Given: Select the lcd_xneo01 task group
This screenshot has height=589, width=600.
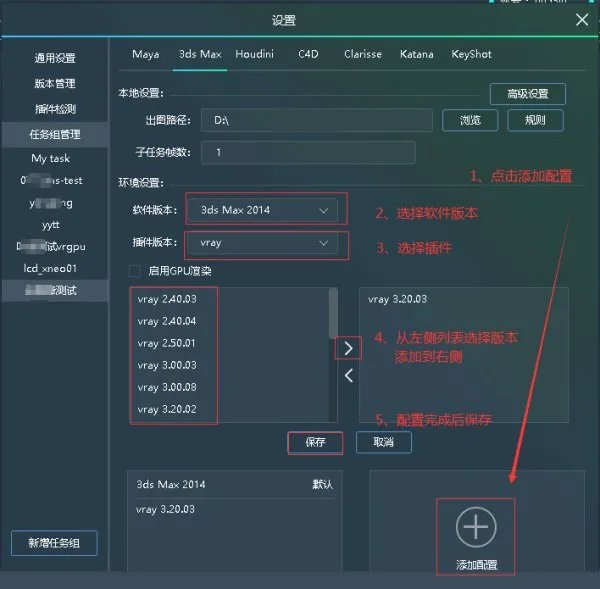Looking at the screenshot, I should (x=51, y=269).
